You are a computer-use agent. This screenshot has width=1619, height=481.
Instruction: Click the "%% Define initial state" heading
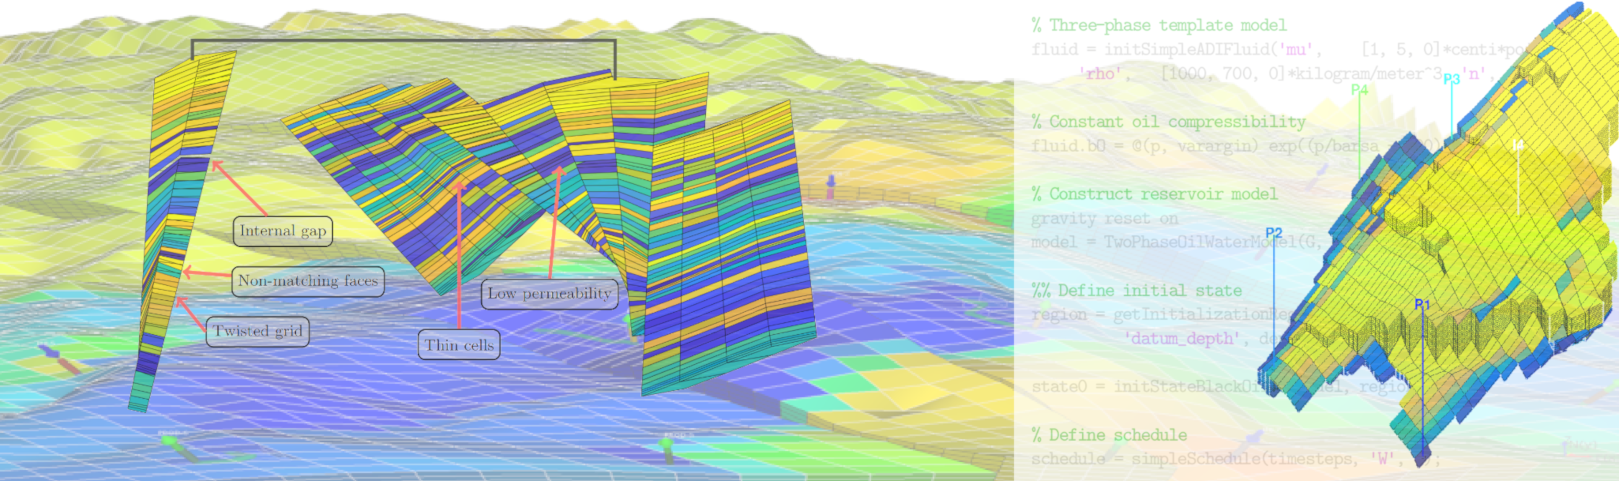[x=1136, y=290]
